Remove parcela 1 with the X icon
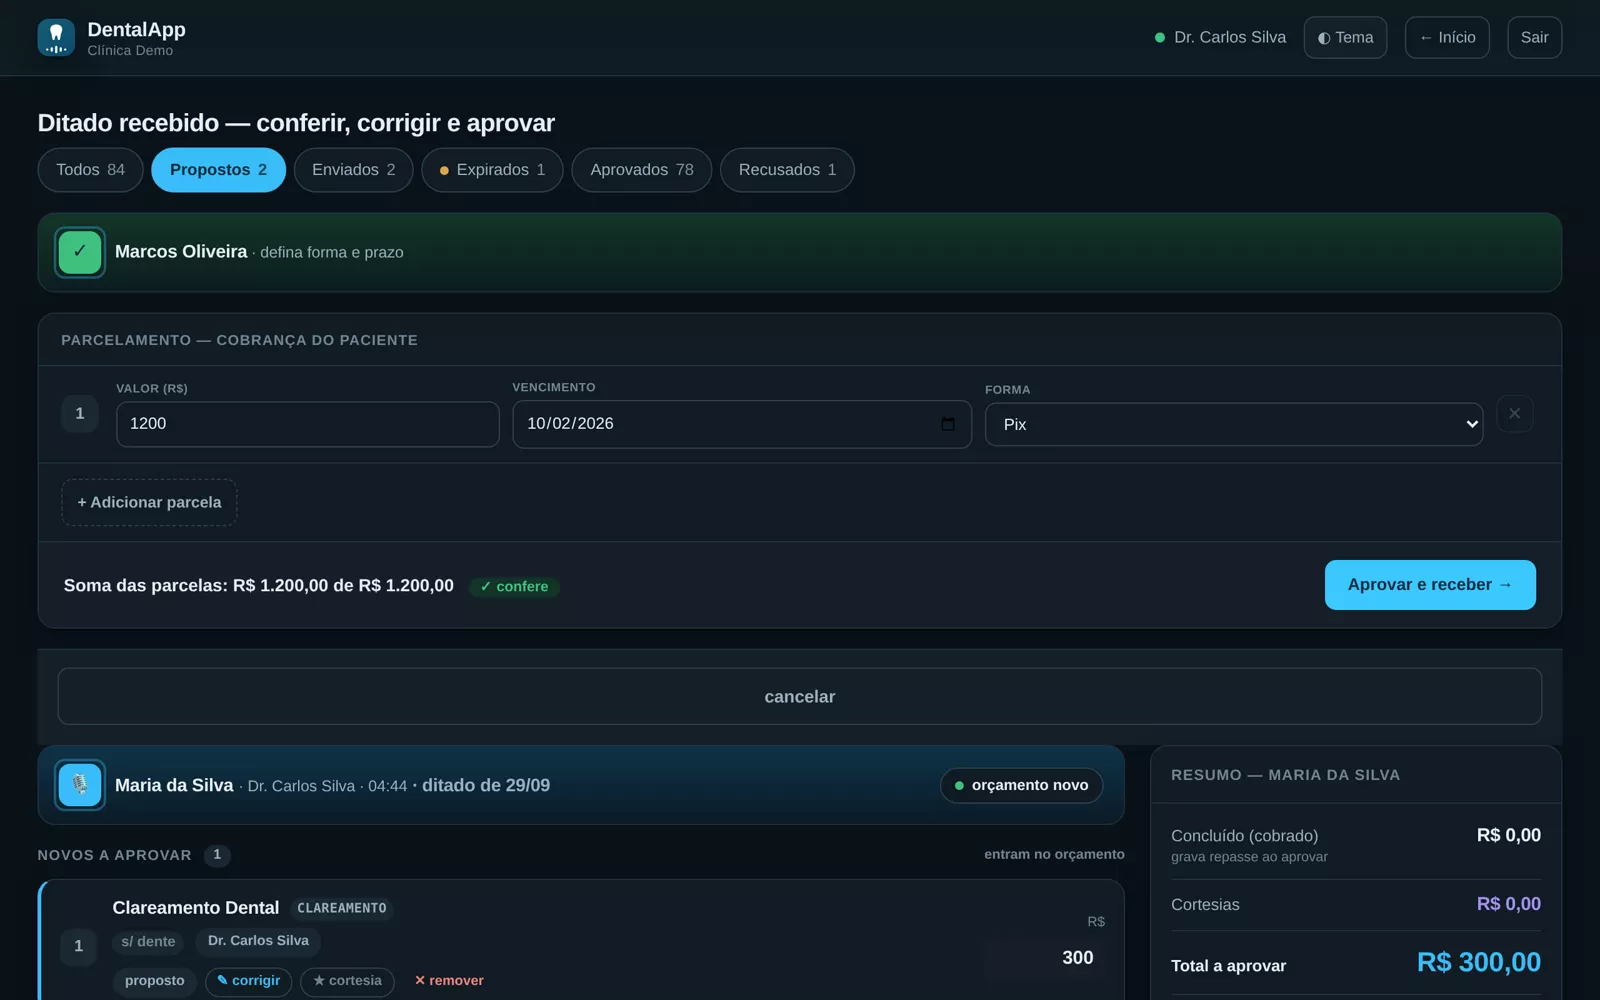Viewport: 1600px width, 1000px height. (x=1514, y=413)
